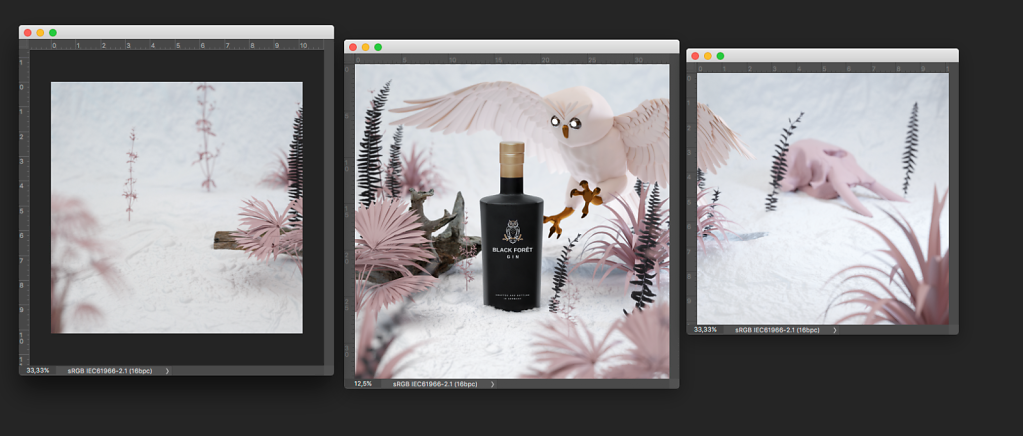The width and height of the screenshot is (1023, 436).
Task: Click the horizontal ruler of the left window
Action: [x=176, y=45]
